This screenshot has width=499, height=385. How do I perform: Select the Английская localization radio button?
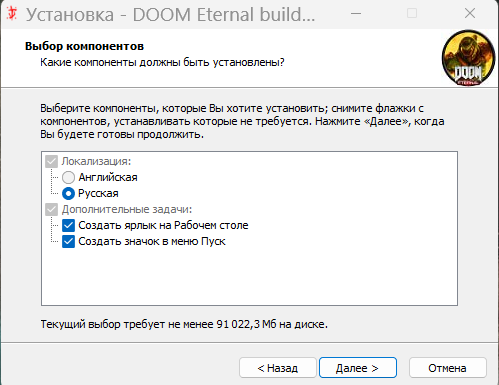click(x=68, y=177)
